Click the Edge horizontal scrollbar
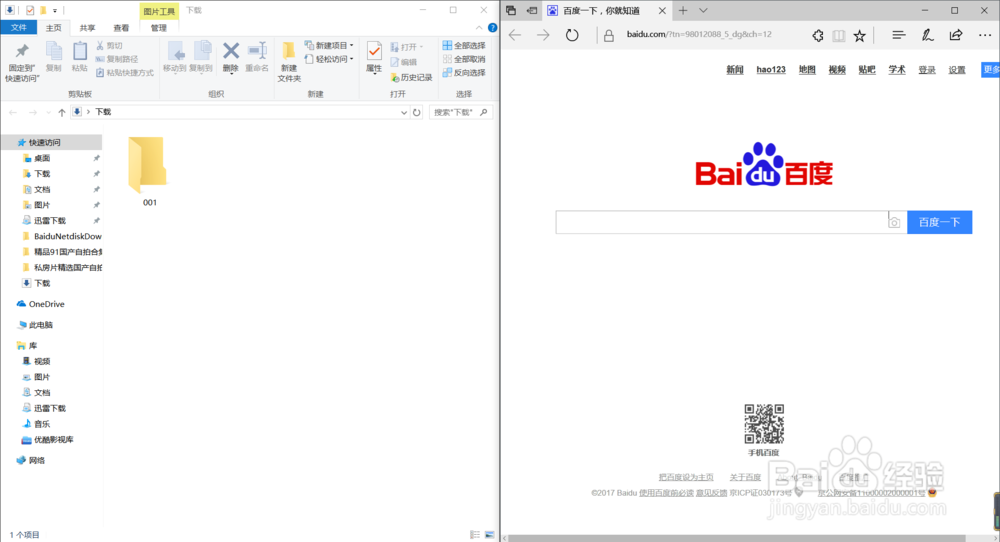This screenshot has width=1000, height=542. (x=737, y=538)
